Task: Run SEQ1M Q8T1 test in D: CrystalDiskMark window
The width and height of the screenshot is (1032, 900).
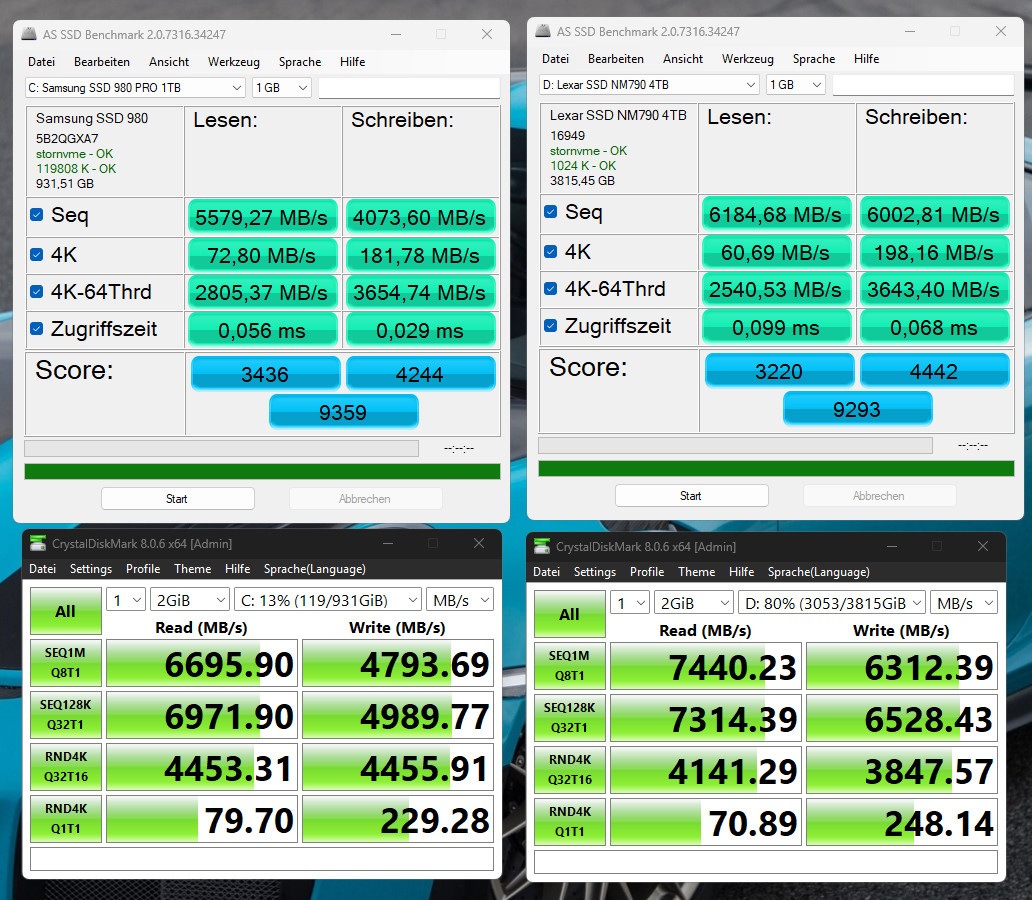Action: [570, 666]
